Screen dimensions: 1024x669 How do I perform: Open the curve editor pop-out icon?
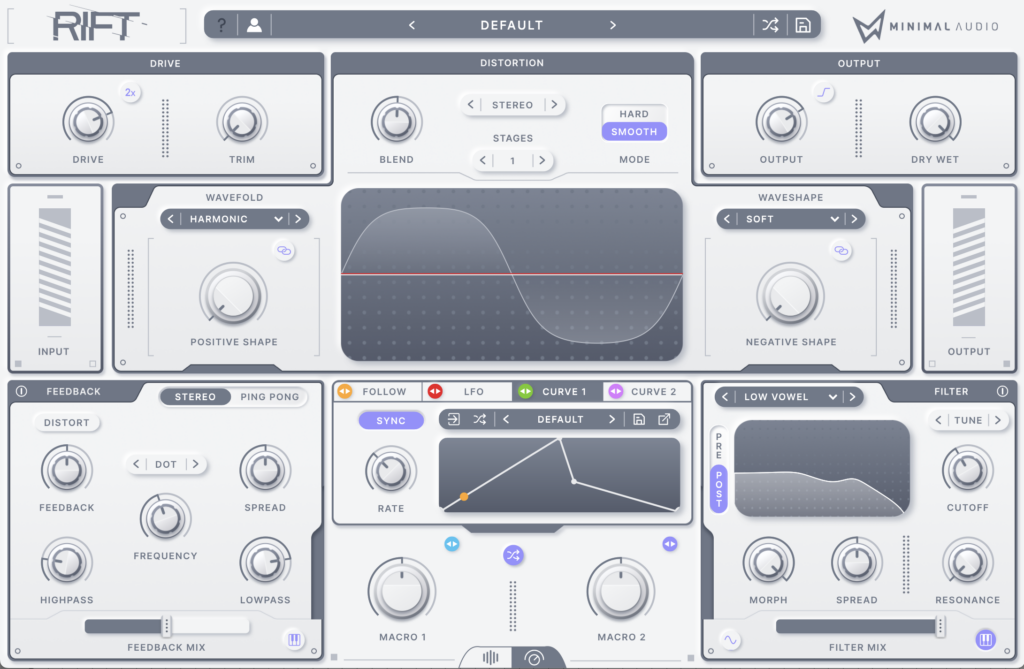tap(664, 419)
